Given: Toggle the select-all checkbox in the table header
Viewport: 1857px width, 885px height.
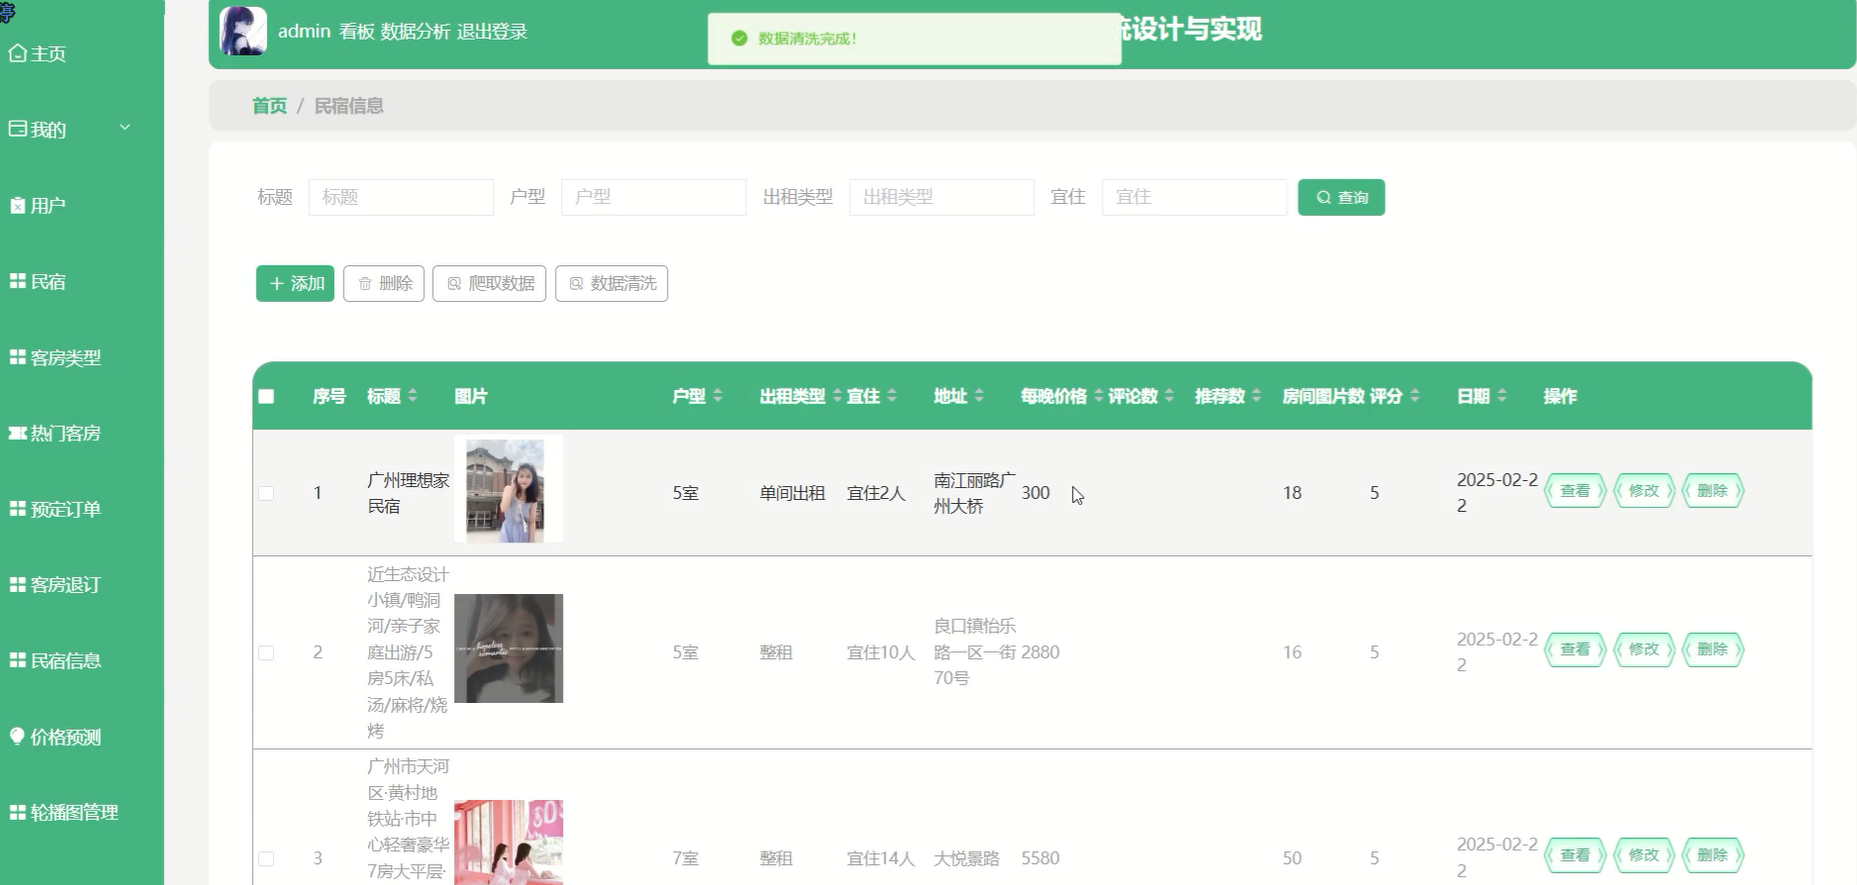Looking at the screenshot, I should [x=266, y=396].
